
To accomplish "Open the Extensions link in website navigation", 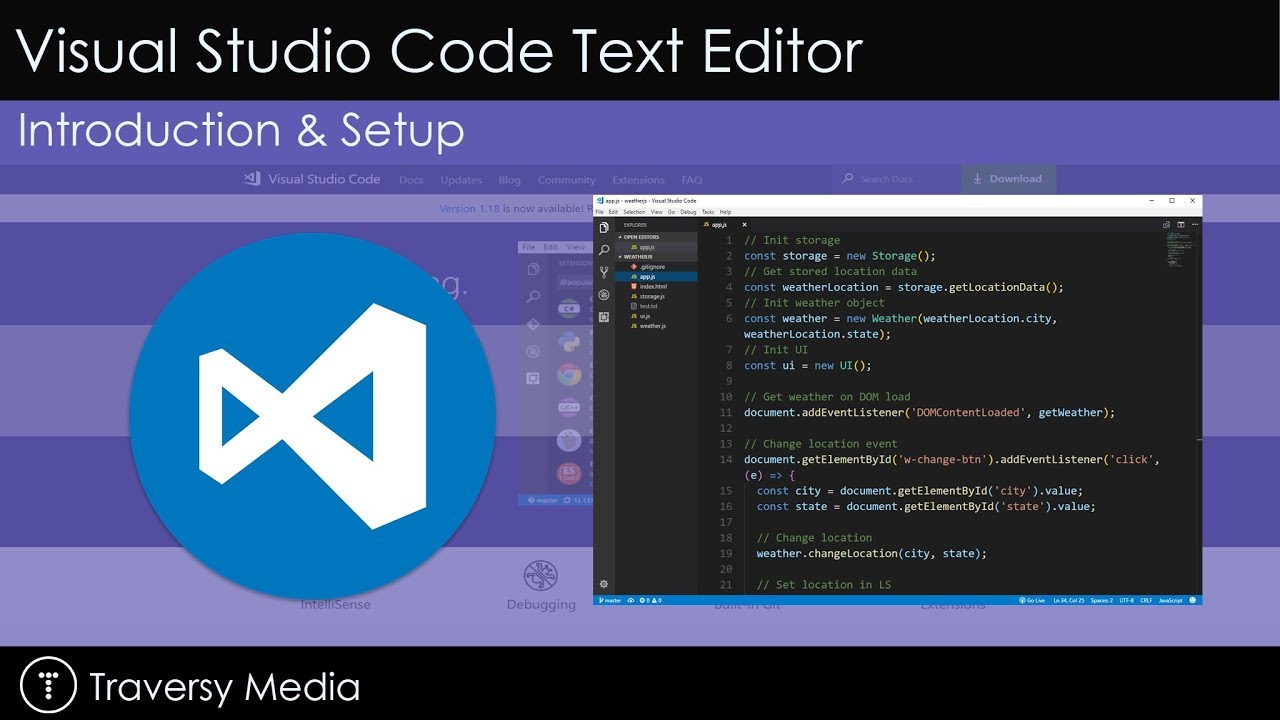I will pos(638,180).
